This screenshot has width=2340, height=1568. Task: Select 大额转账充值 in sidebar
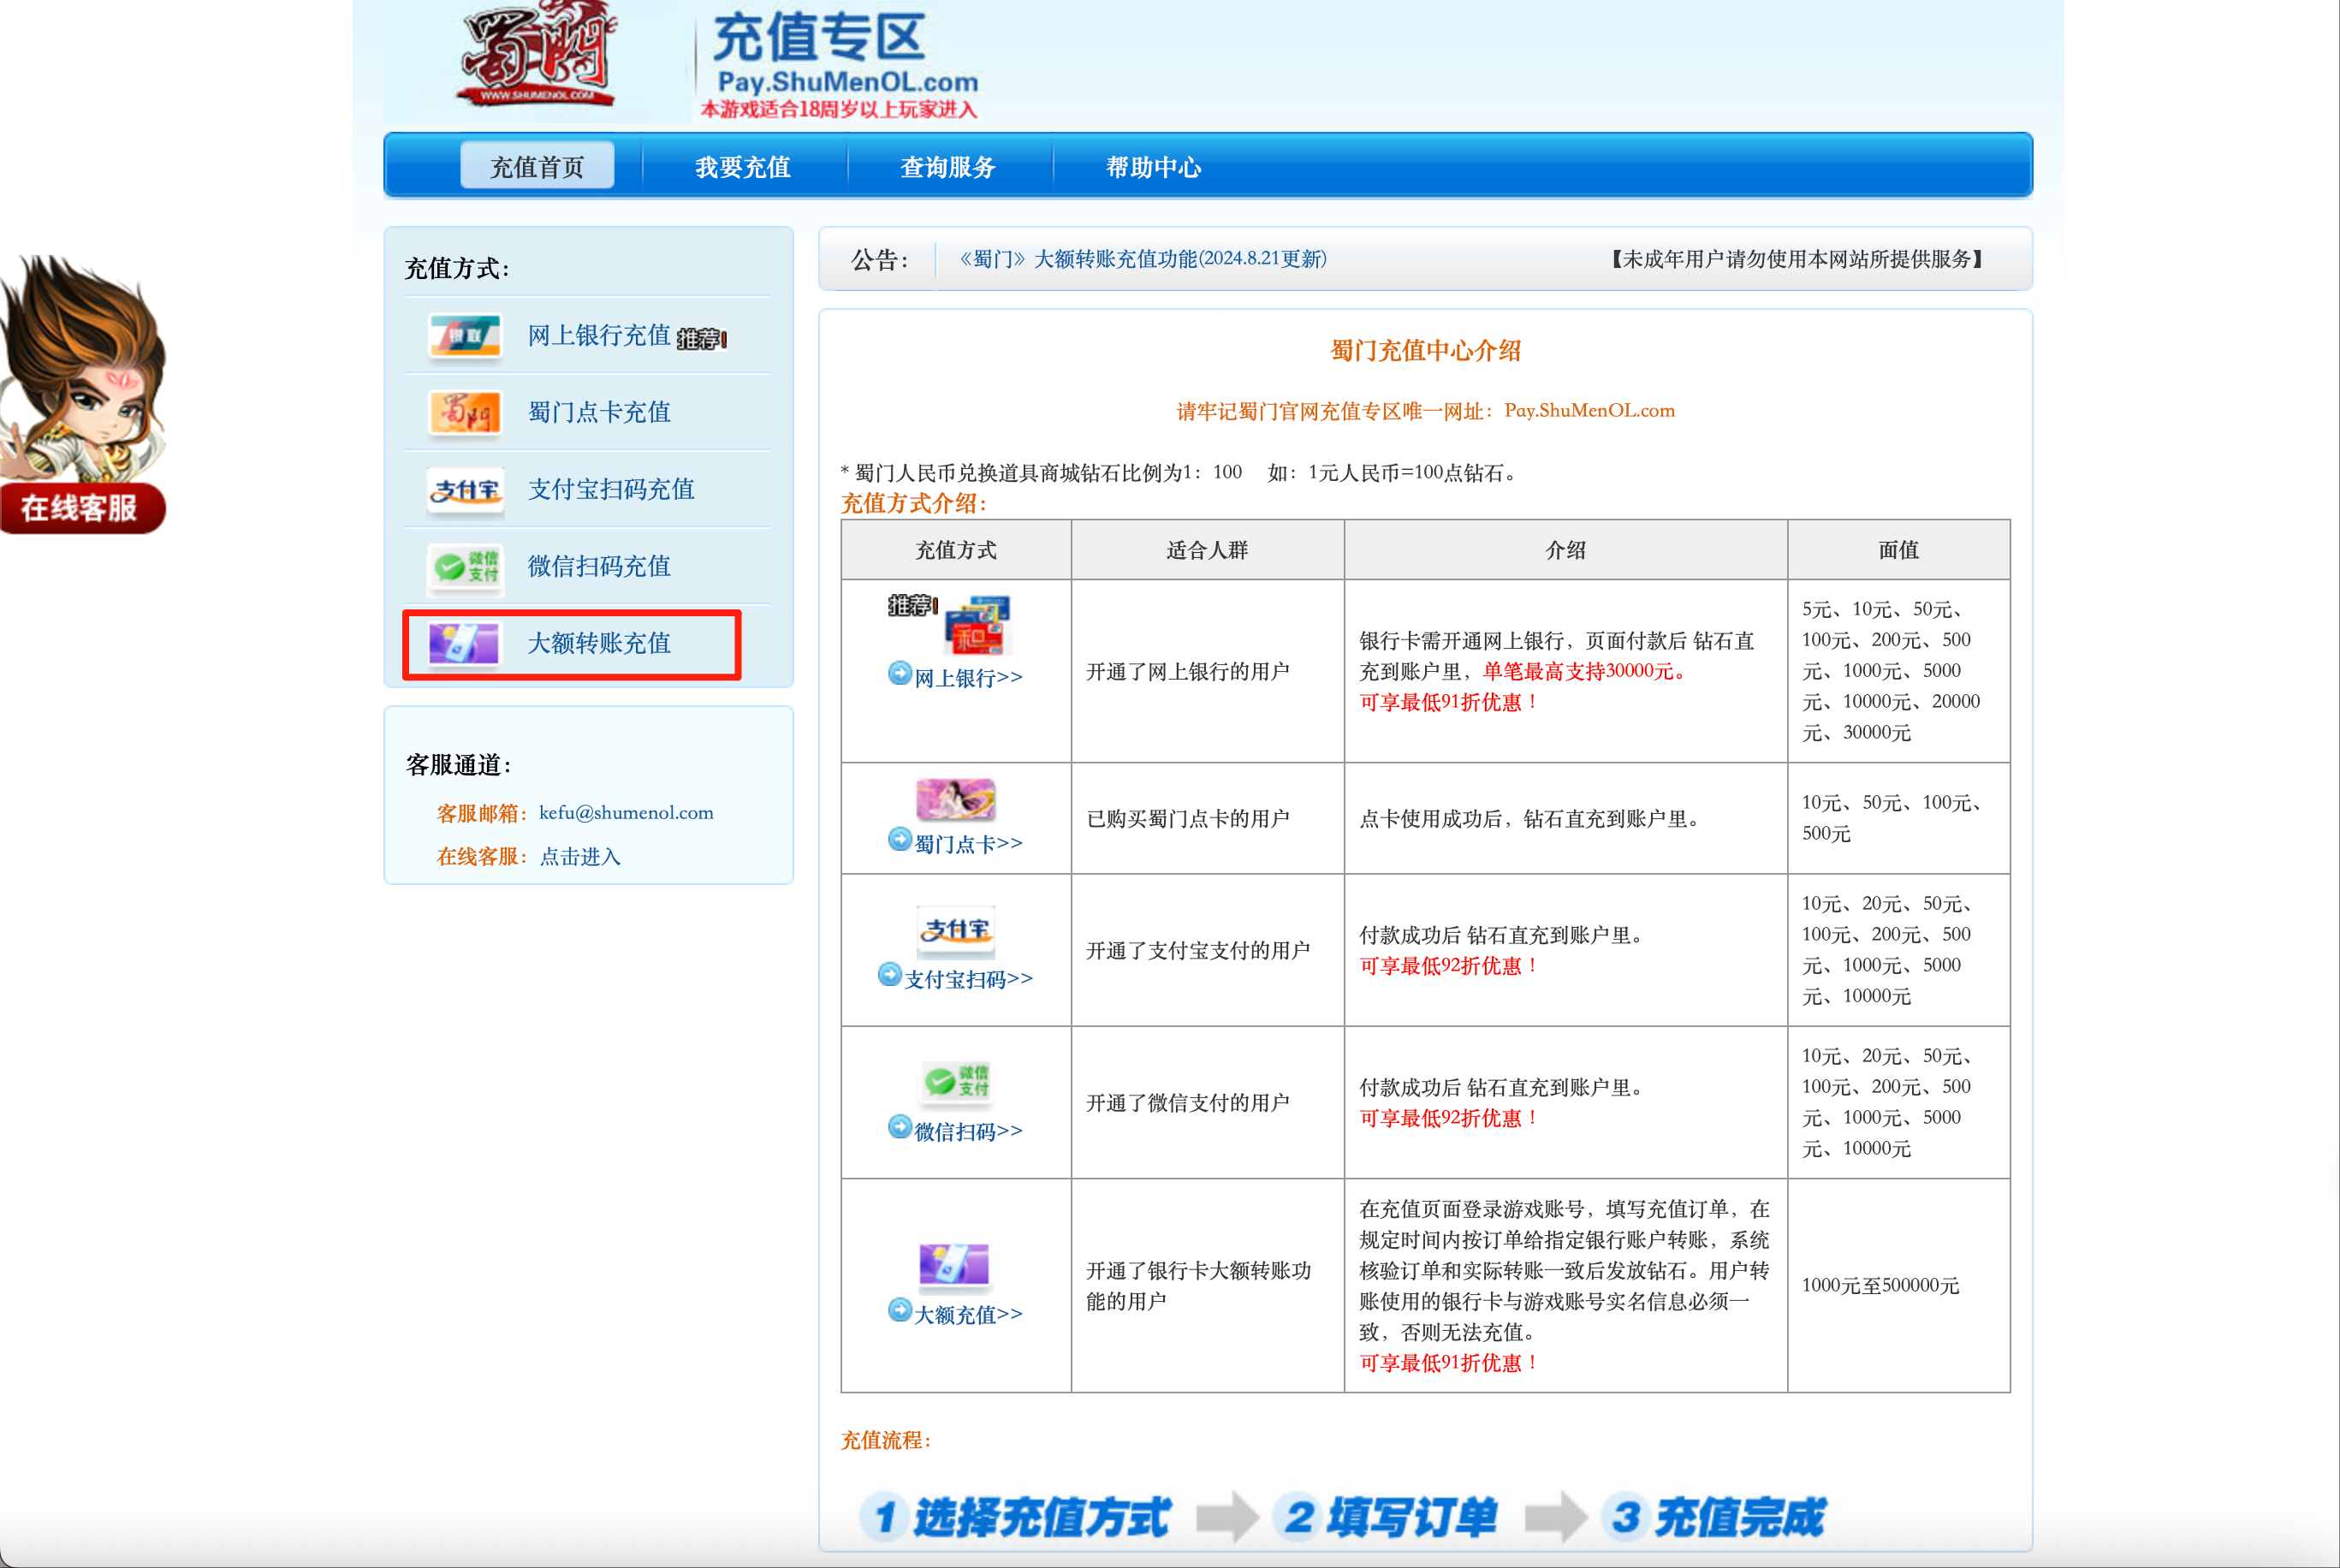tap(599, 643)
